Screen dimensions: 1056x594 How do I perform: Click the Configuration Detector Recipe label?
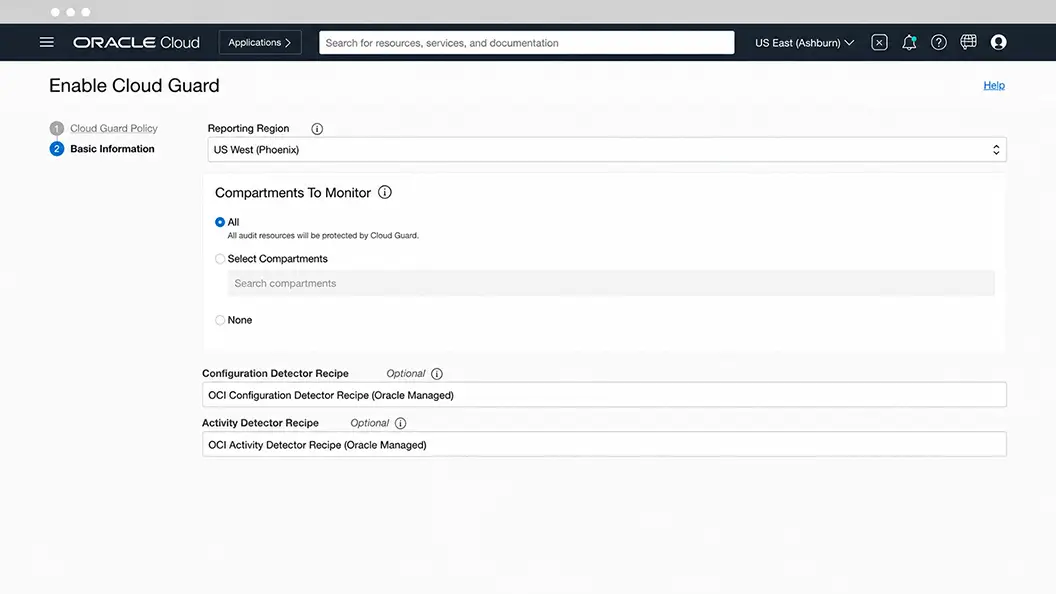[275, 373]
